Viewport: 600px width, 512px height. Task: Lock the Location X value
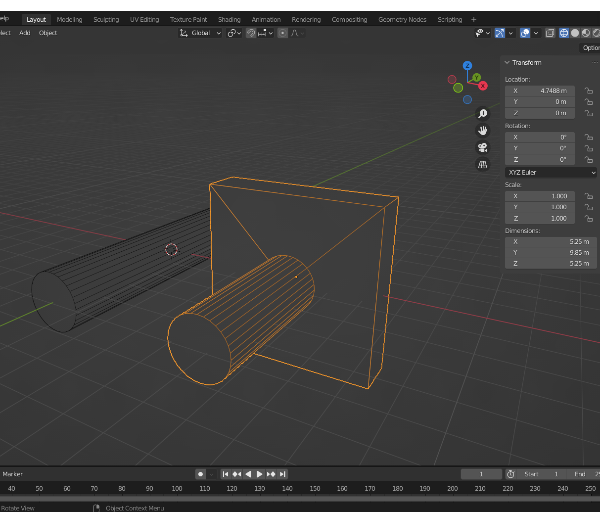pos(589,91)
